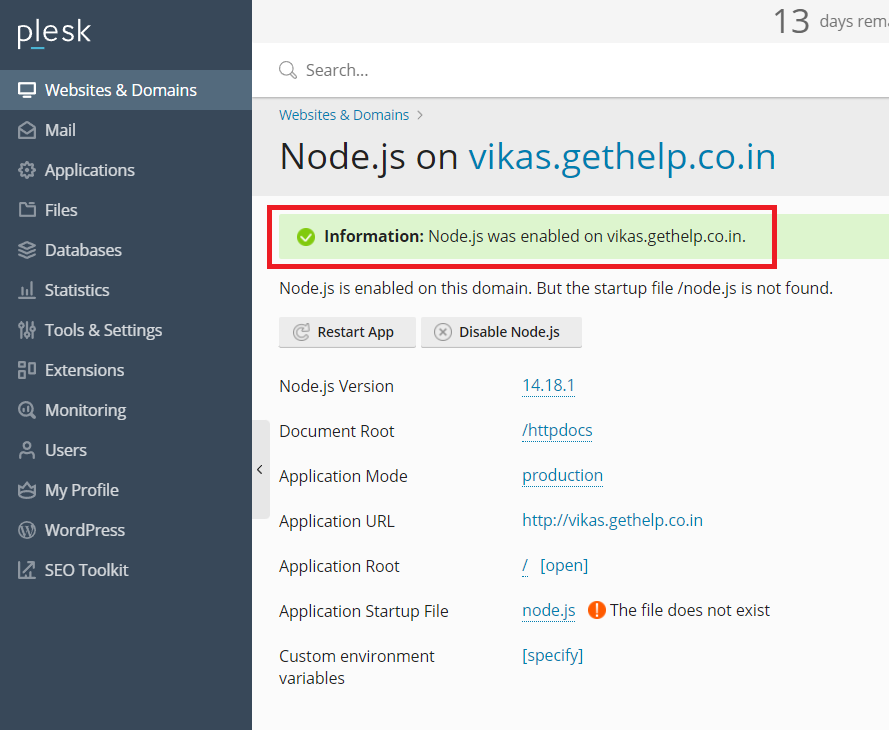Image resolution: width=889 pixels, height=730 pixels.
Task: Change the Node.js version 14.18.1
Action: tap(548, 386)
